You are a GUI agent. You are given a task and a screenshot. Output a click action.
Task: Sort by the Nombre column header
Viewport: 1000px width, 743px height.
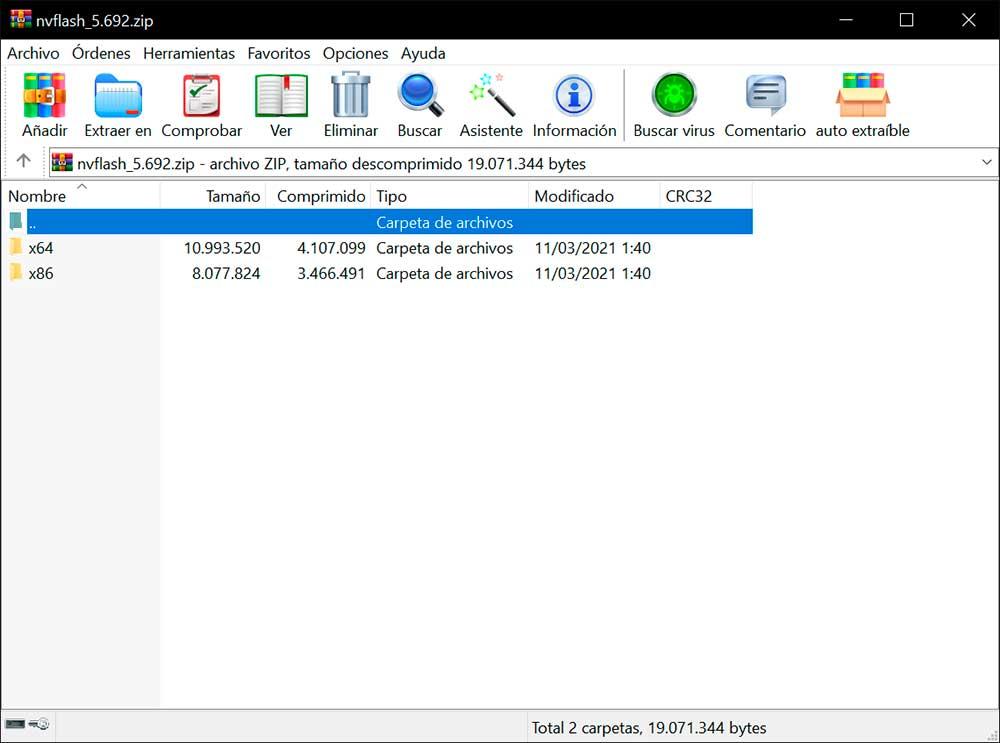point(80,195)
